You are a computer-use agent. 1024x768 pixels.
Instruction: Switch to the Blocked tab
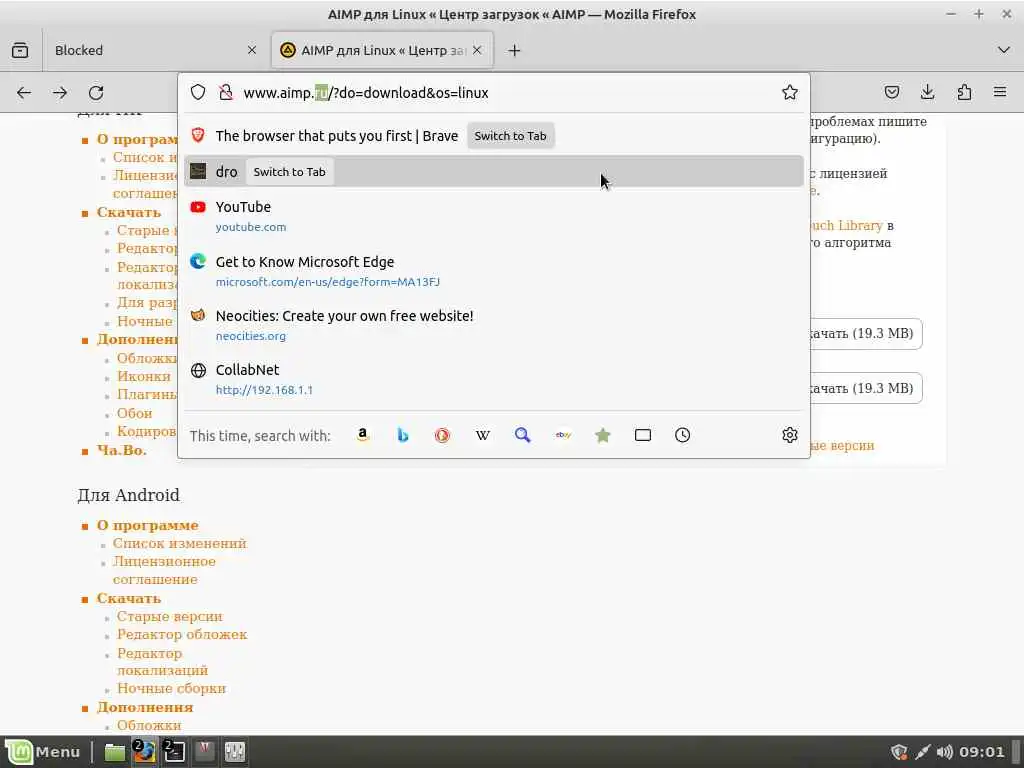click(x=155, y=50)
